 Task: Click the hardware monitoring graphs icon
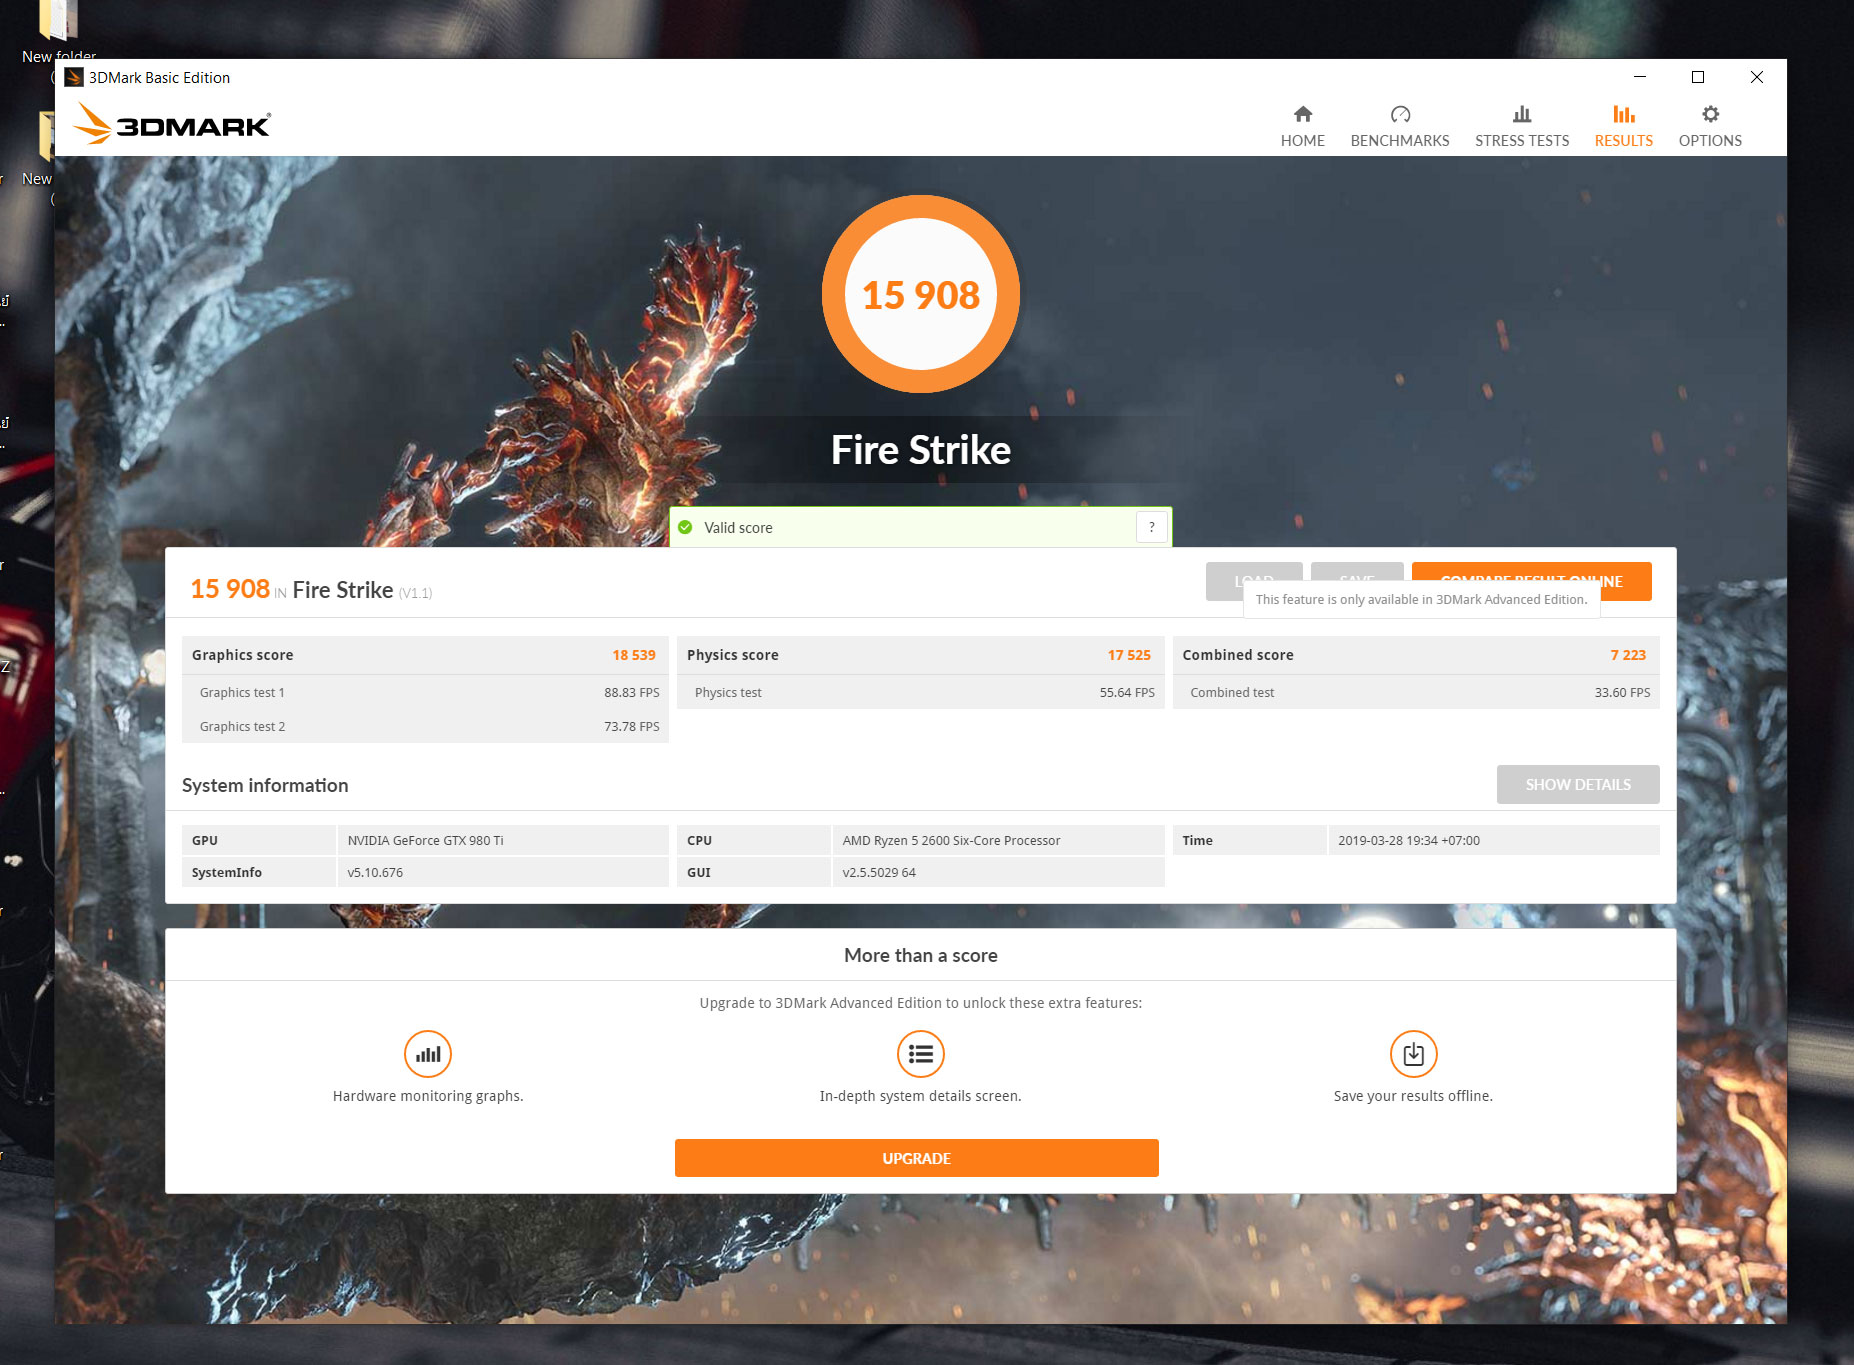[427, 1054]
